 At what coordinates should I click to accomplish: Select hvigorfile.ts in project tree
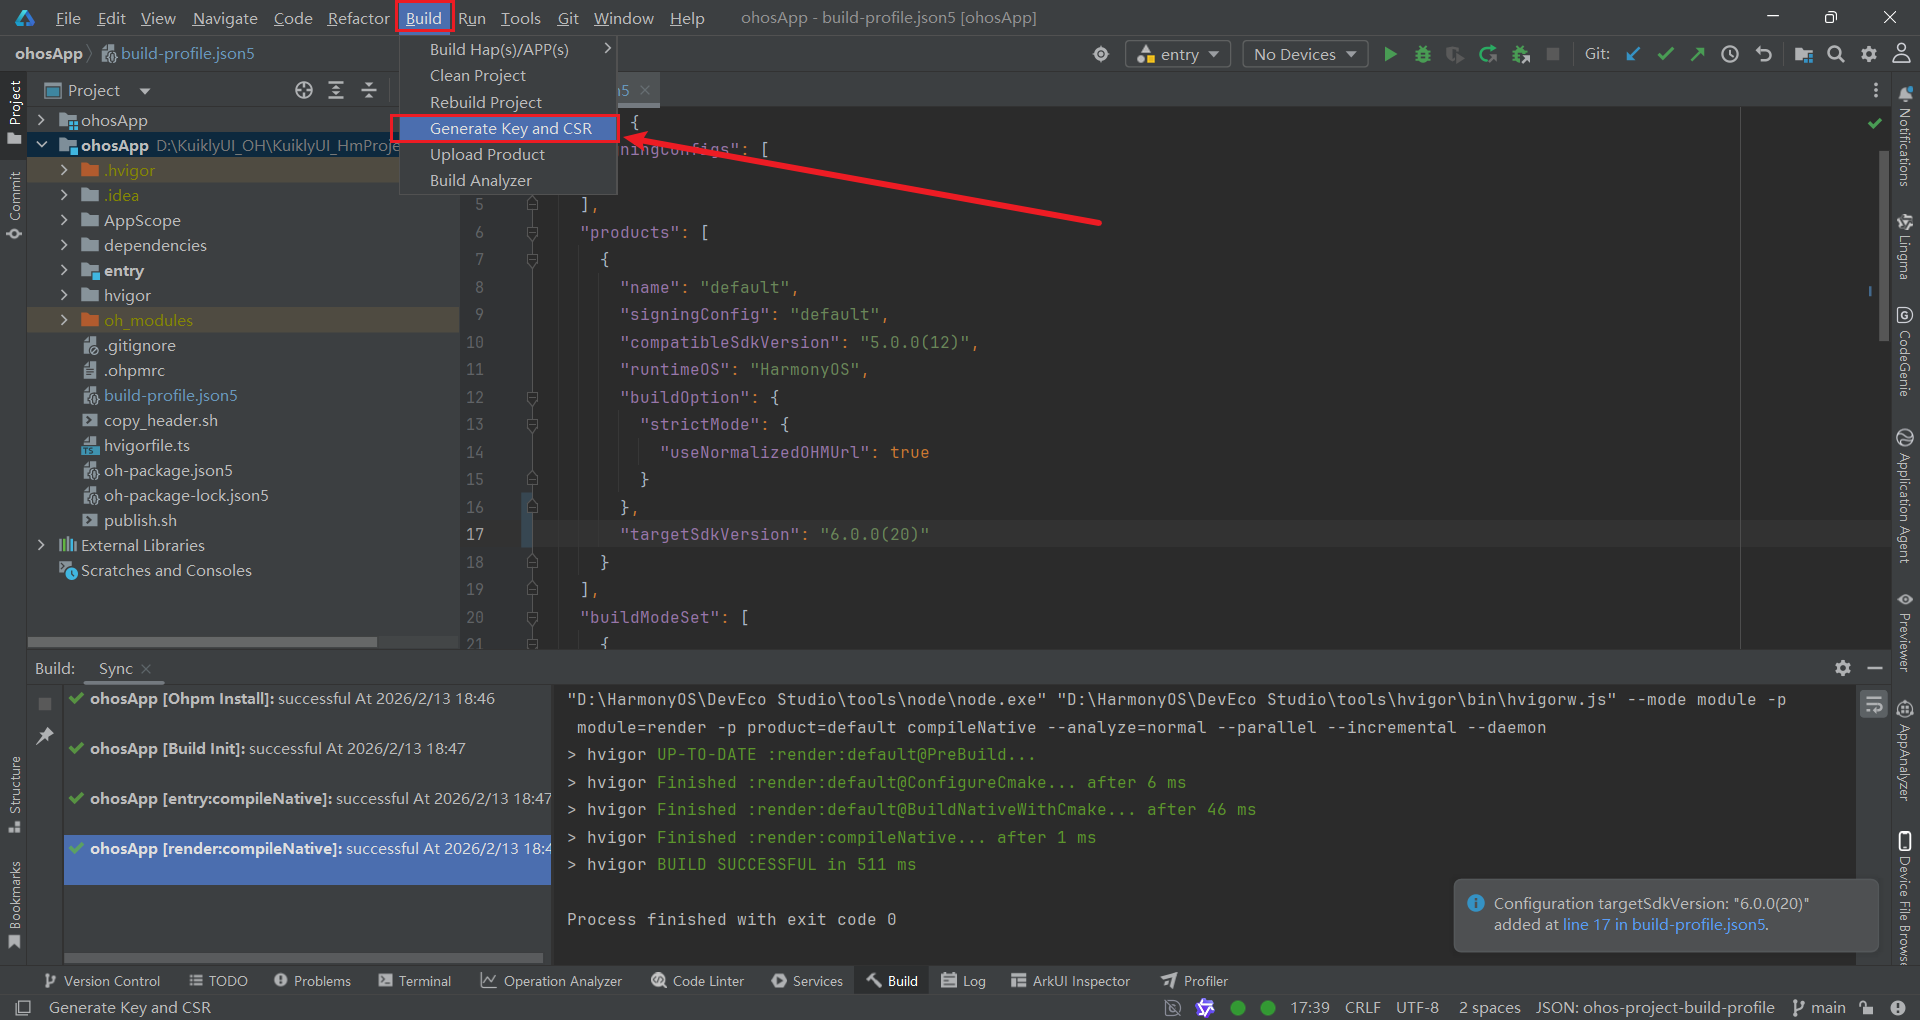pos(147,445)
